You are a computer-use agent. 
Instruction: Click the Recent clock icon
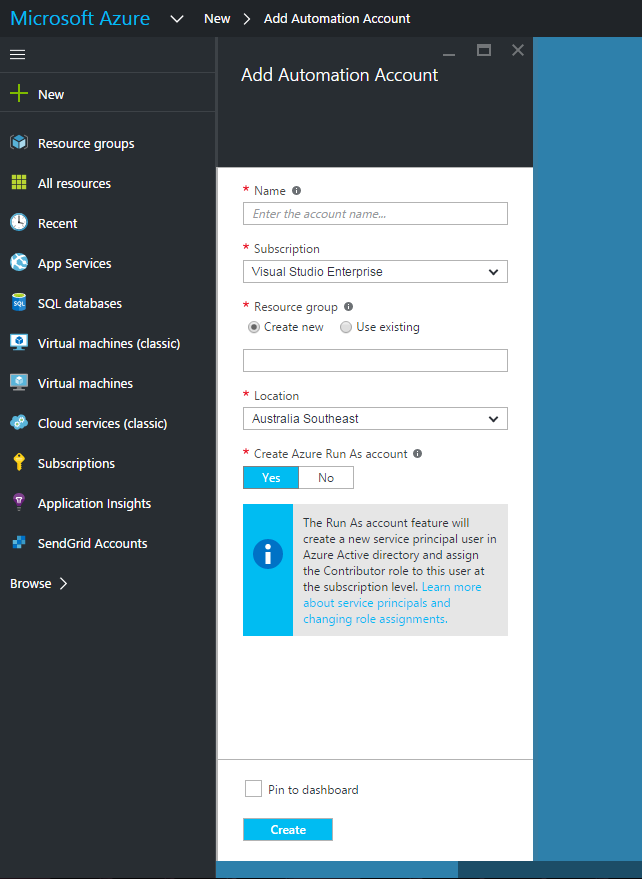pyautogui.click(x=19, y=222)
